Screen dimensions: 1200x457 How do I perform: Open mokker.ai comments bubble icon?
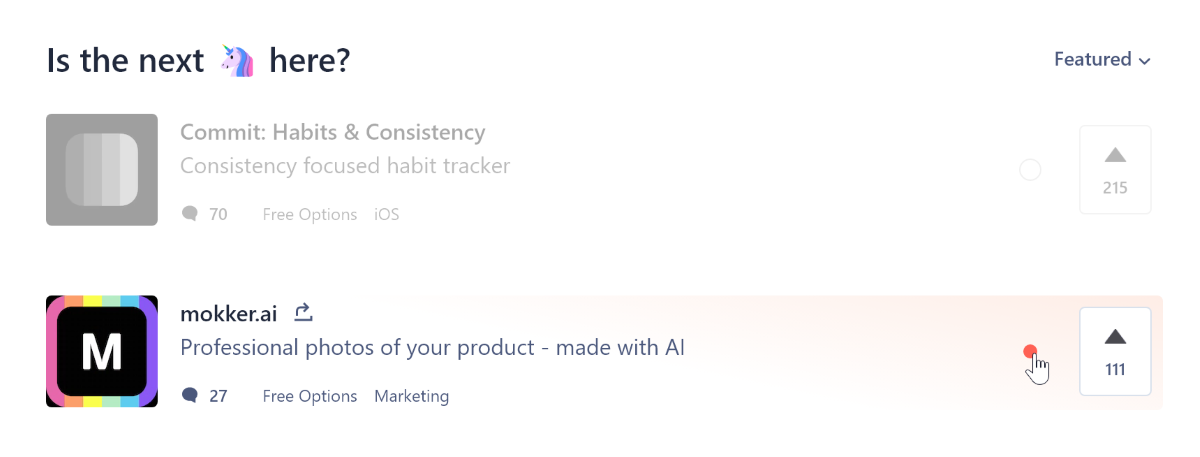tap(190, 396)
